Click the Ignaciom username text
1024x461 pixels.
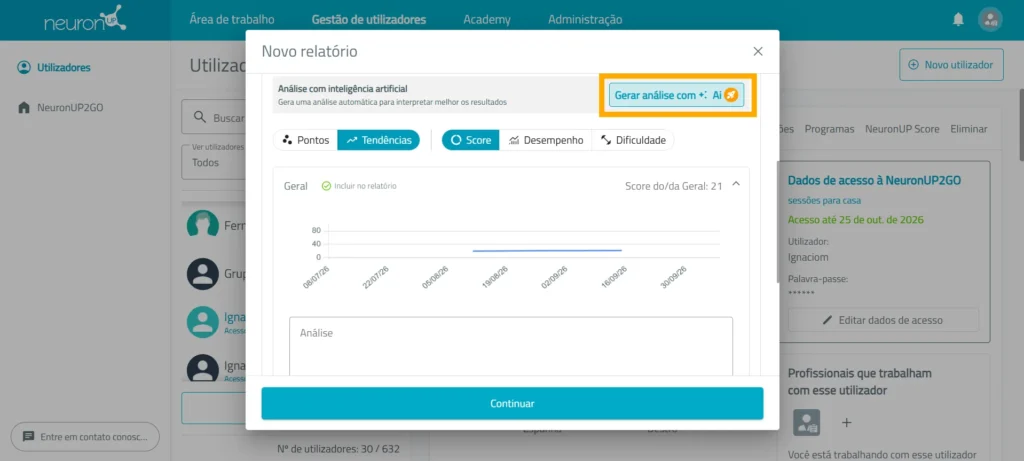(x=808, y=257)
